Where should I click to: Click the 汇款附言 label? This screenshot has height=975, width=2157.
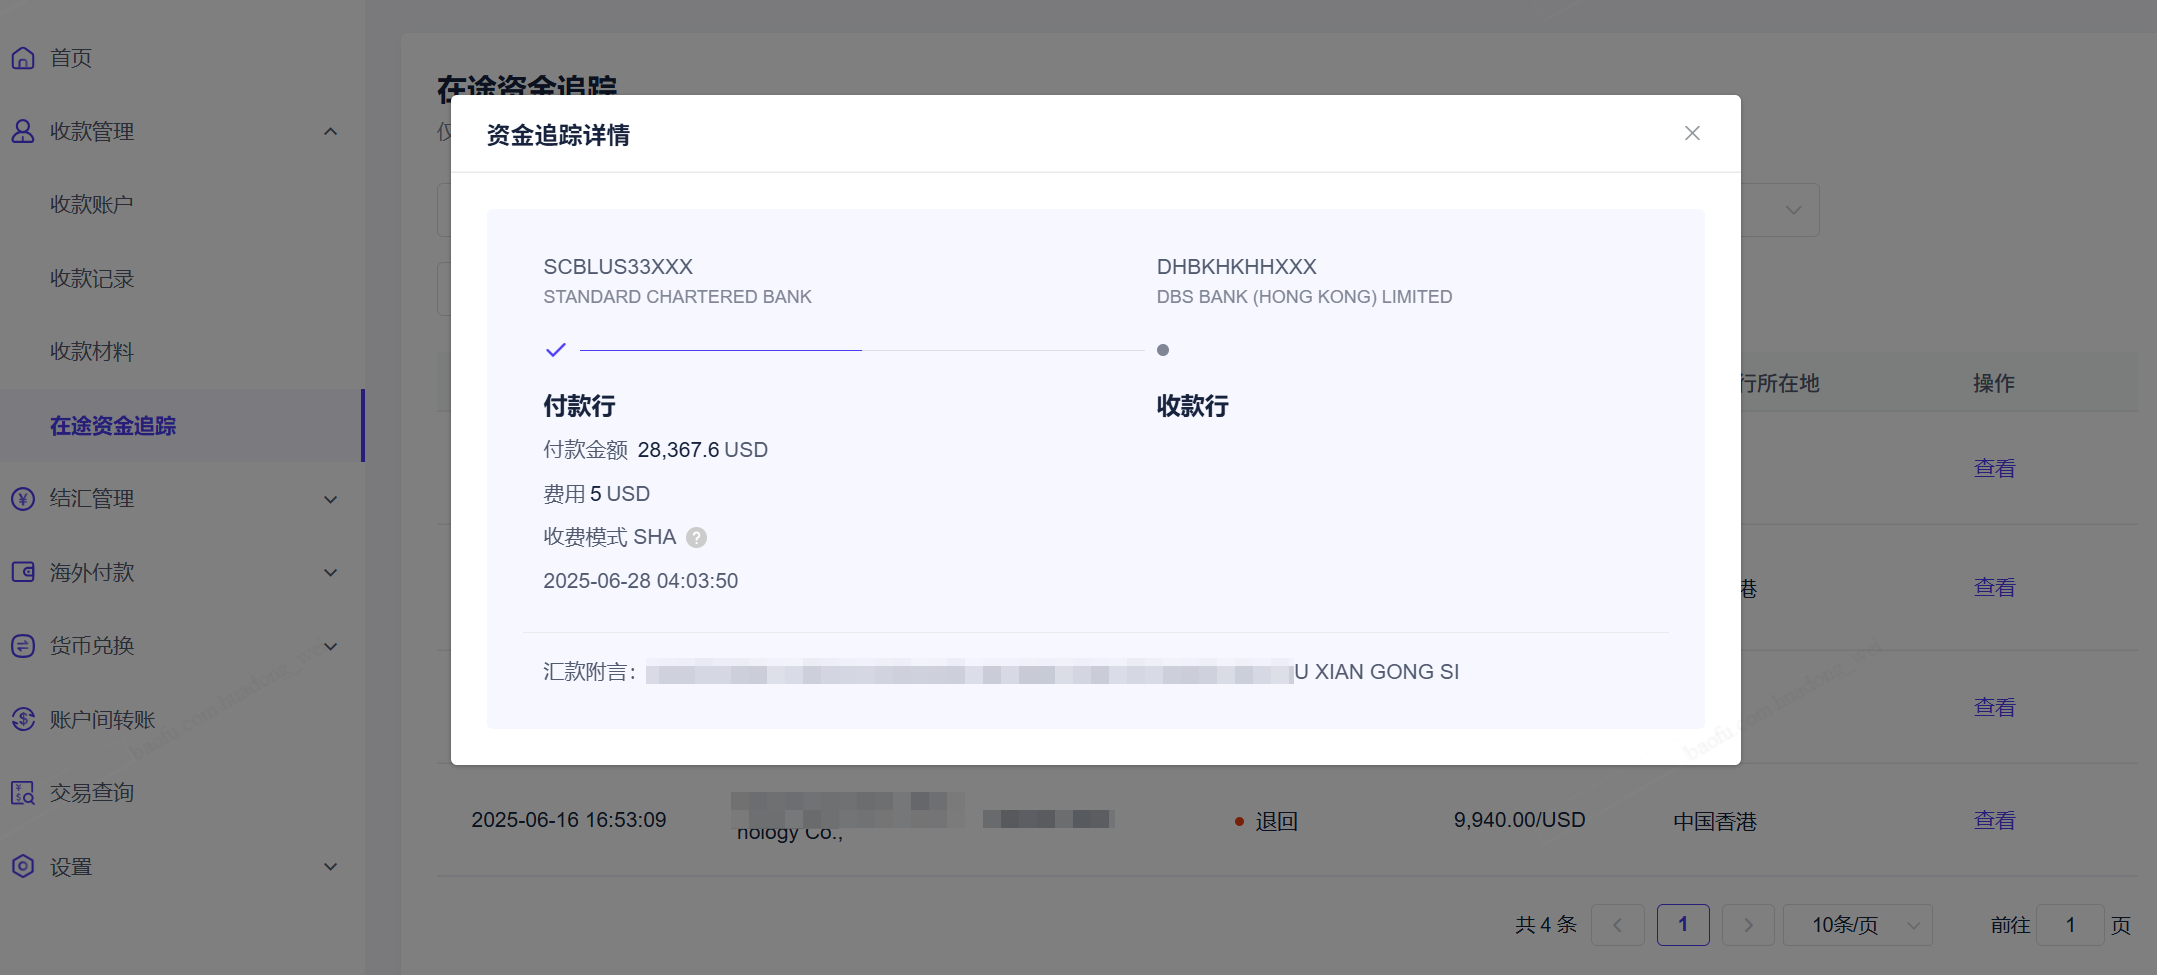(590, 672)
